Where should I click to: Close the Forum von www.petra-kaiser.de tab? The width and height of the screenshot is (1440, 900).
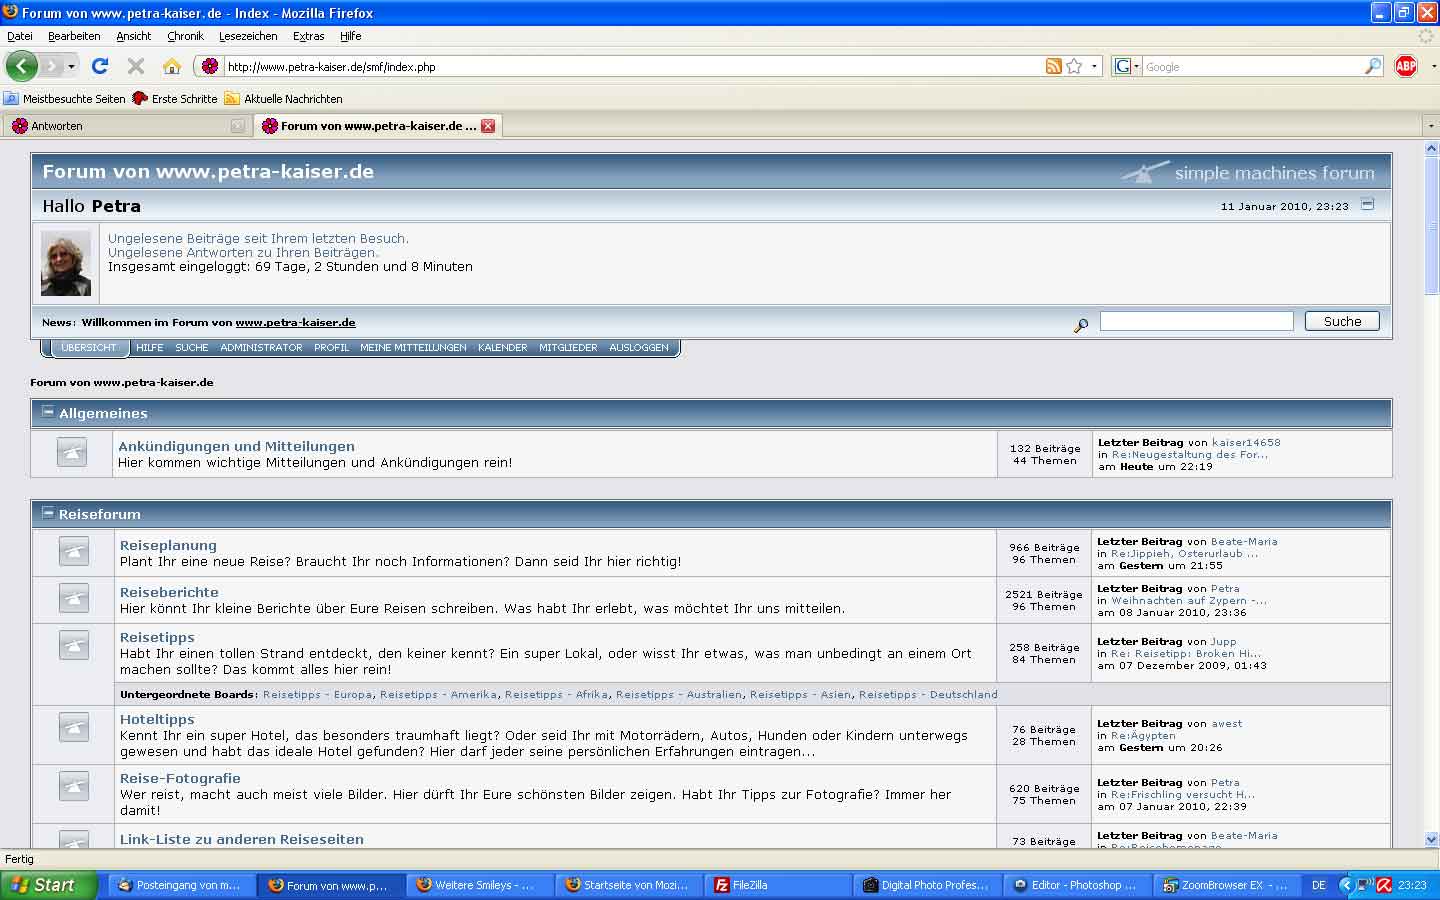(x=488, y=126)
